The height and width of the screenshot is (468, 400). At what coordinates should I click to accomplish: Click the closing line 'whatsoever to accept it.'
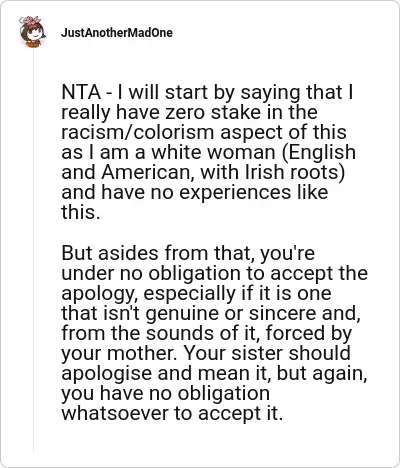[x=172, y=413]
